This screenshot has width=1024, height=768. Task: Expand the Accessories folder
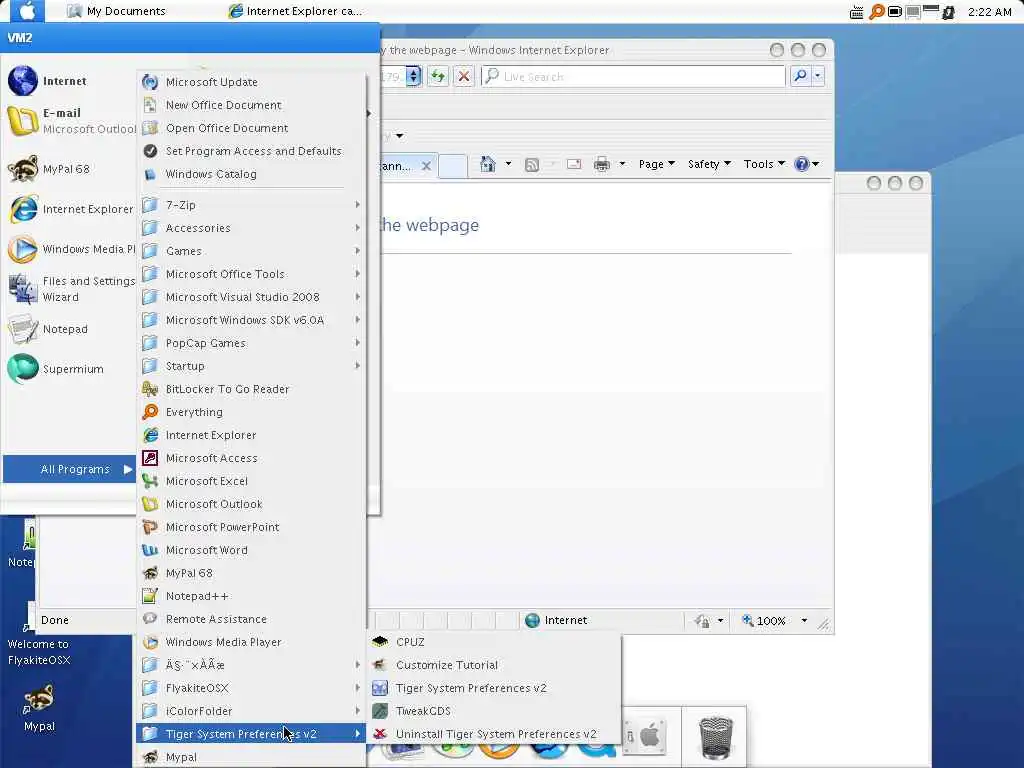click(x=251, y=228)
